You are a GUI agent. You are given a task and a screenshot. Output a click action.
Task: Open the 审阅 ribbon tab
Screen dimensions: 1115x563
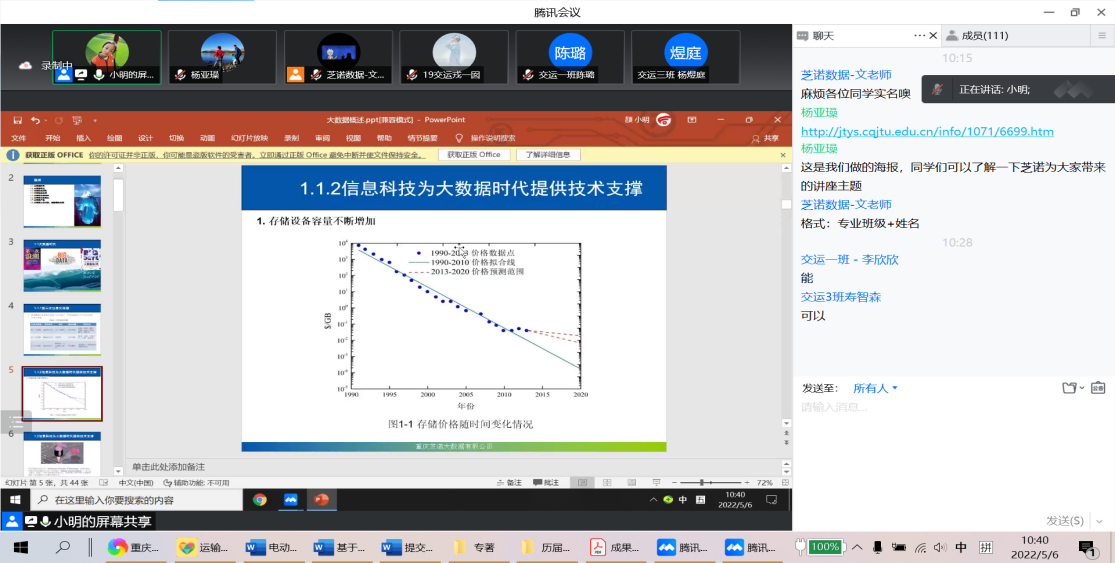click(322, 138)
